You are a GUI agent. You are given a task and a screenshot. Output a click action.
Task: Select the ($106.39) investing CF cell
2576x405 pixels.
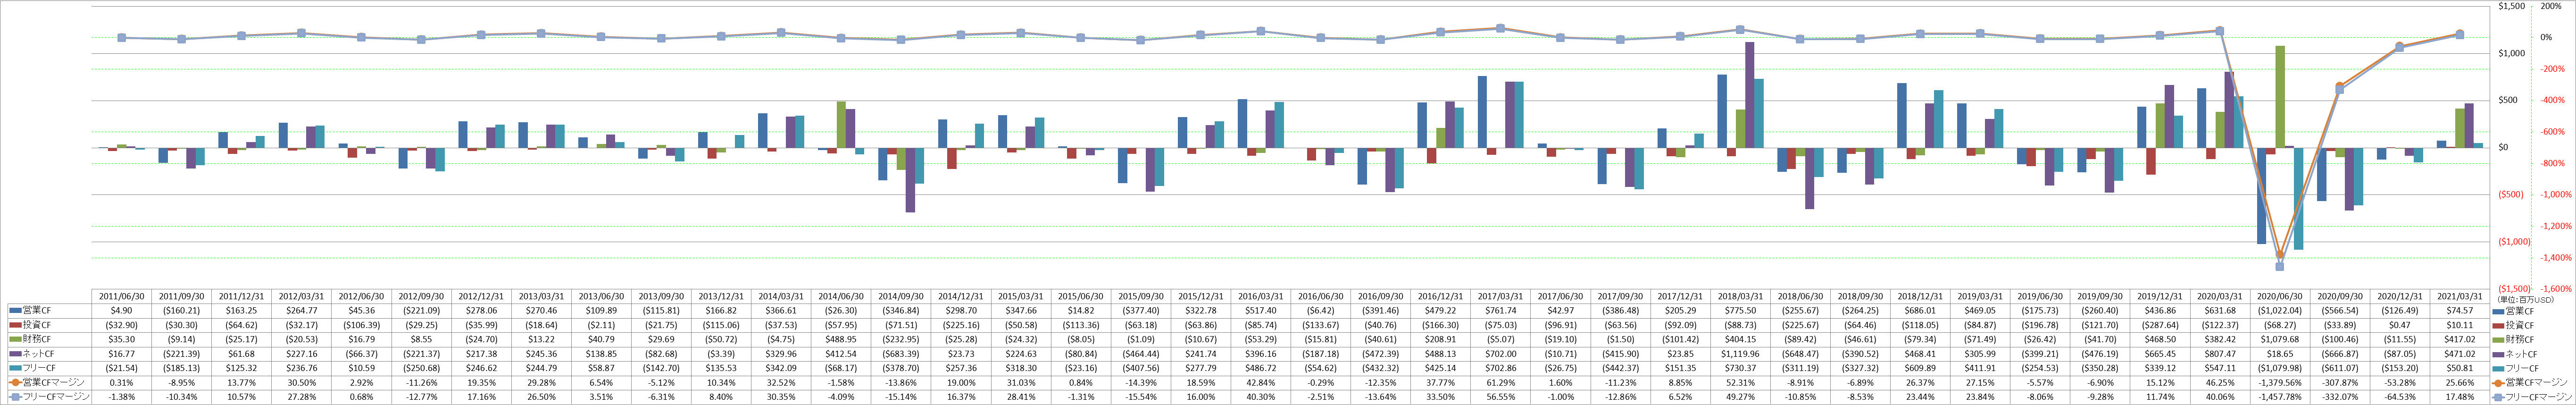click(361, 325)
